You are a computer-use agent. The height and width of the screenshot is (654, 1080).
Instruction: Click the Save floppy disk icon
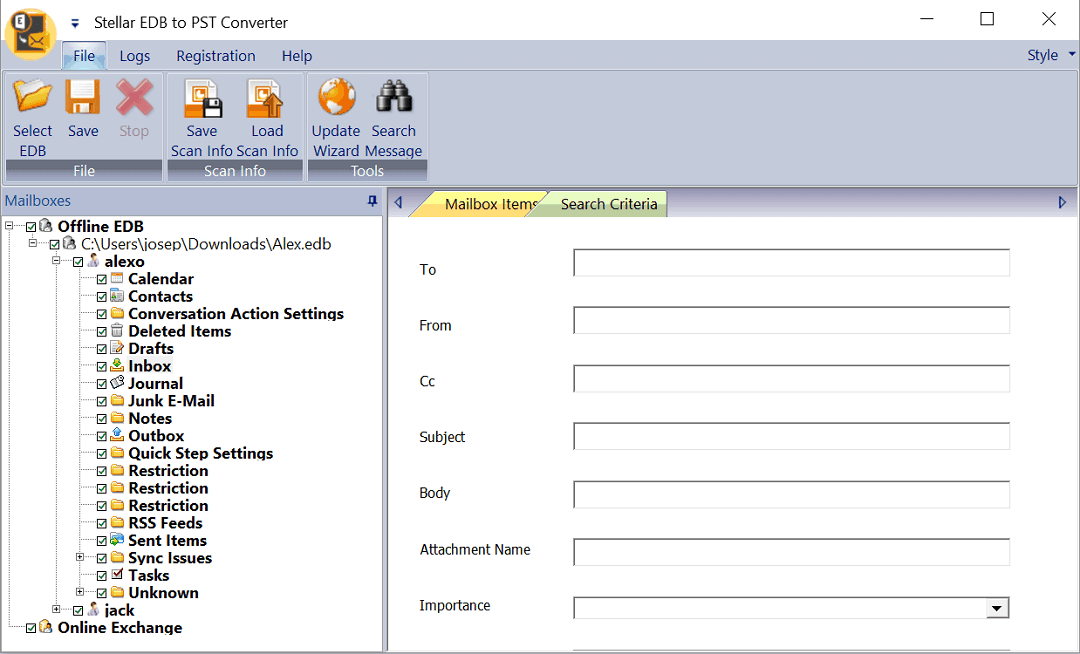click(83, 96)
